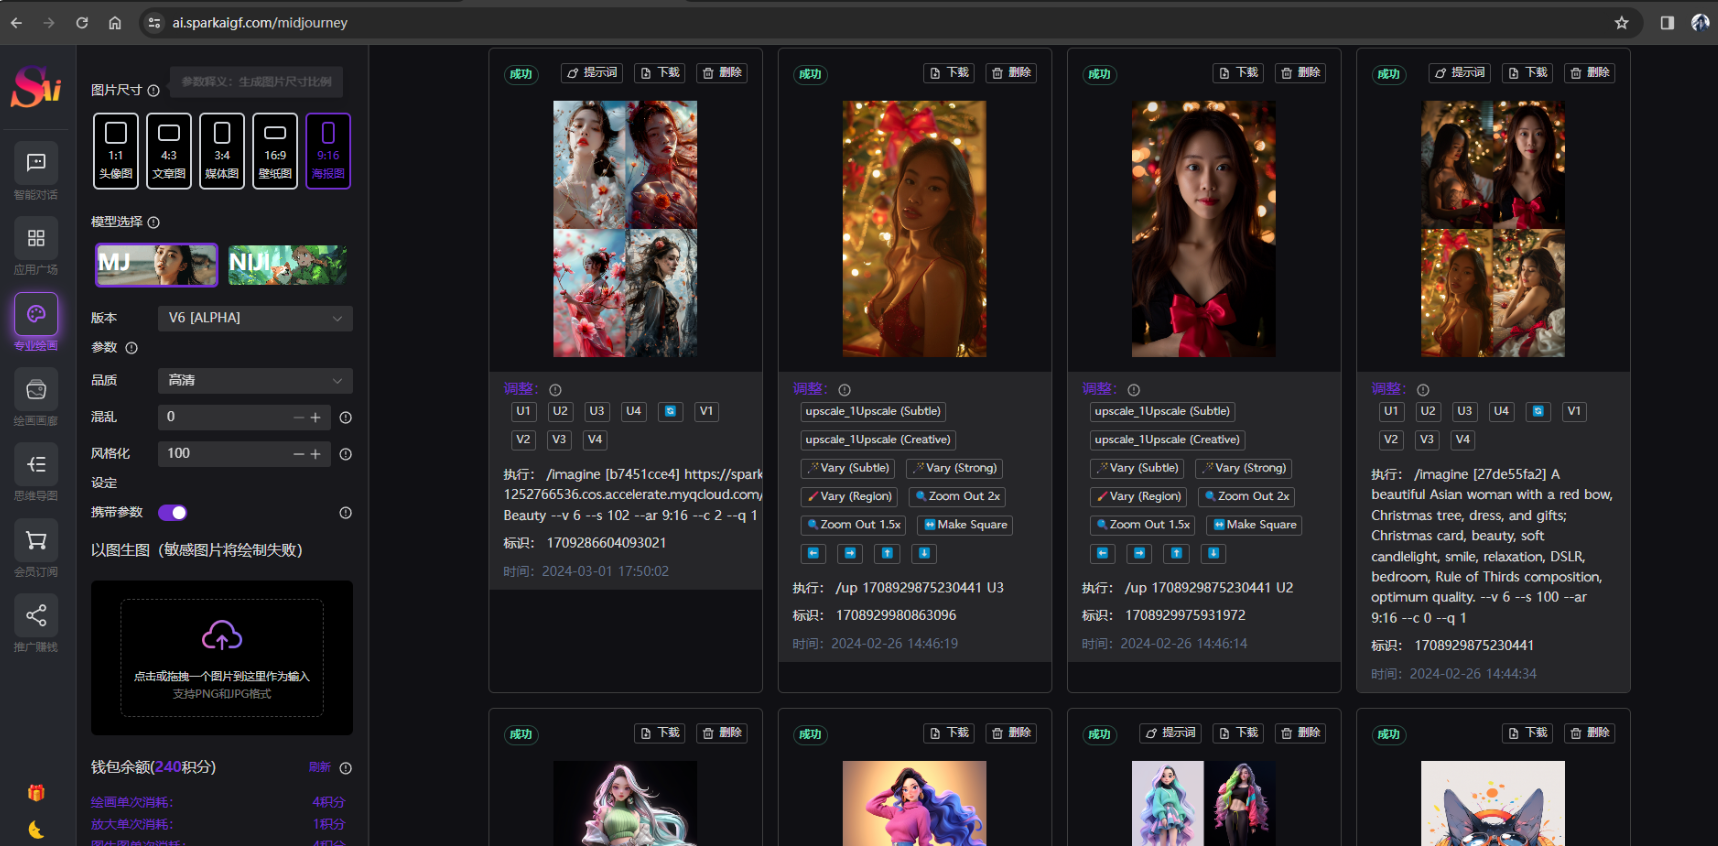Click U1 upscale on first image card
The image size is (1718, 846).
(x=523, y=411)
